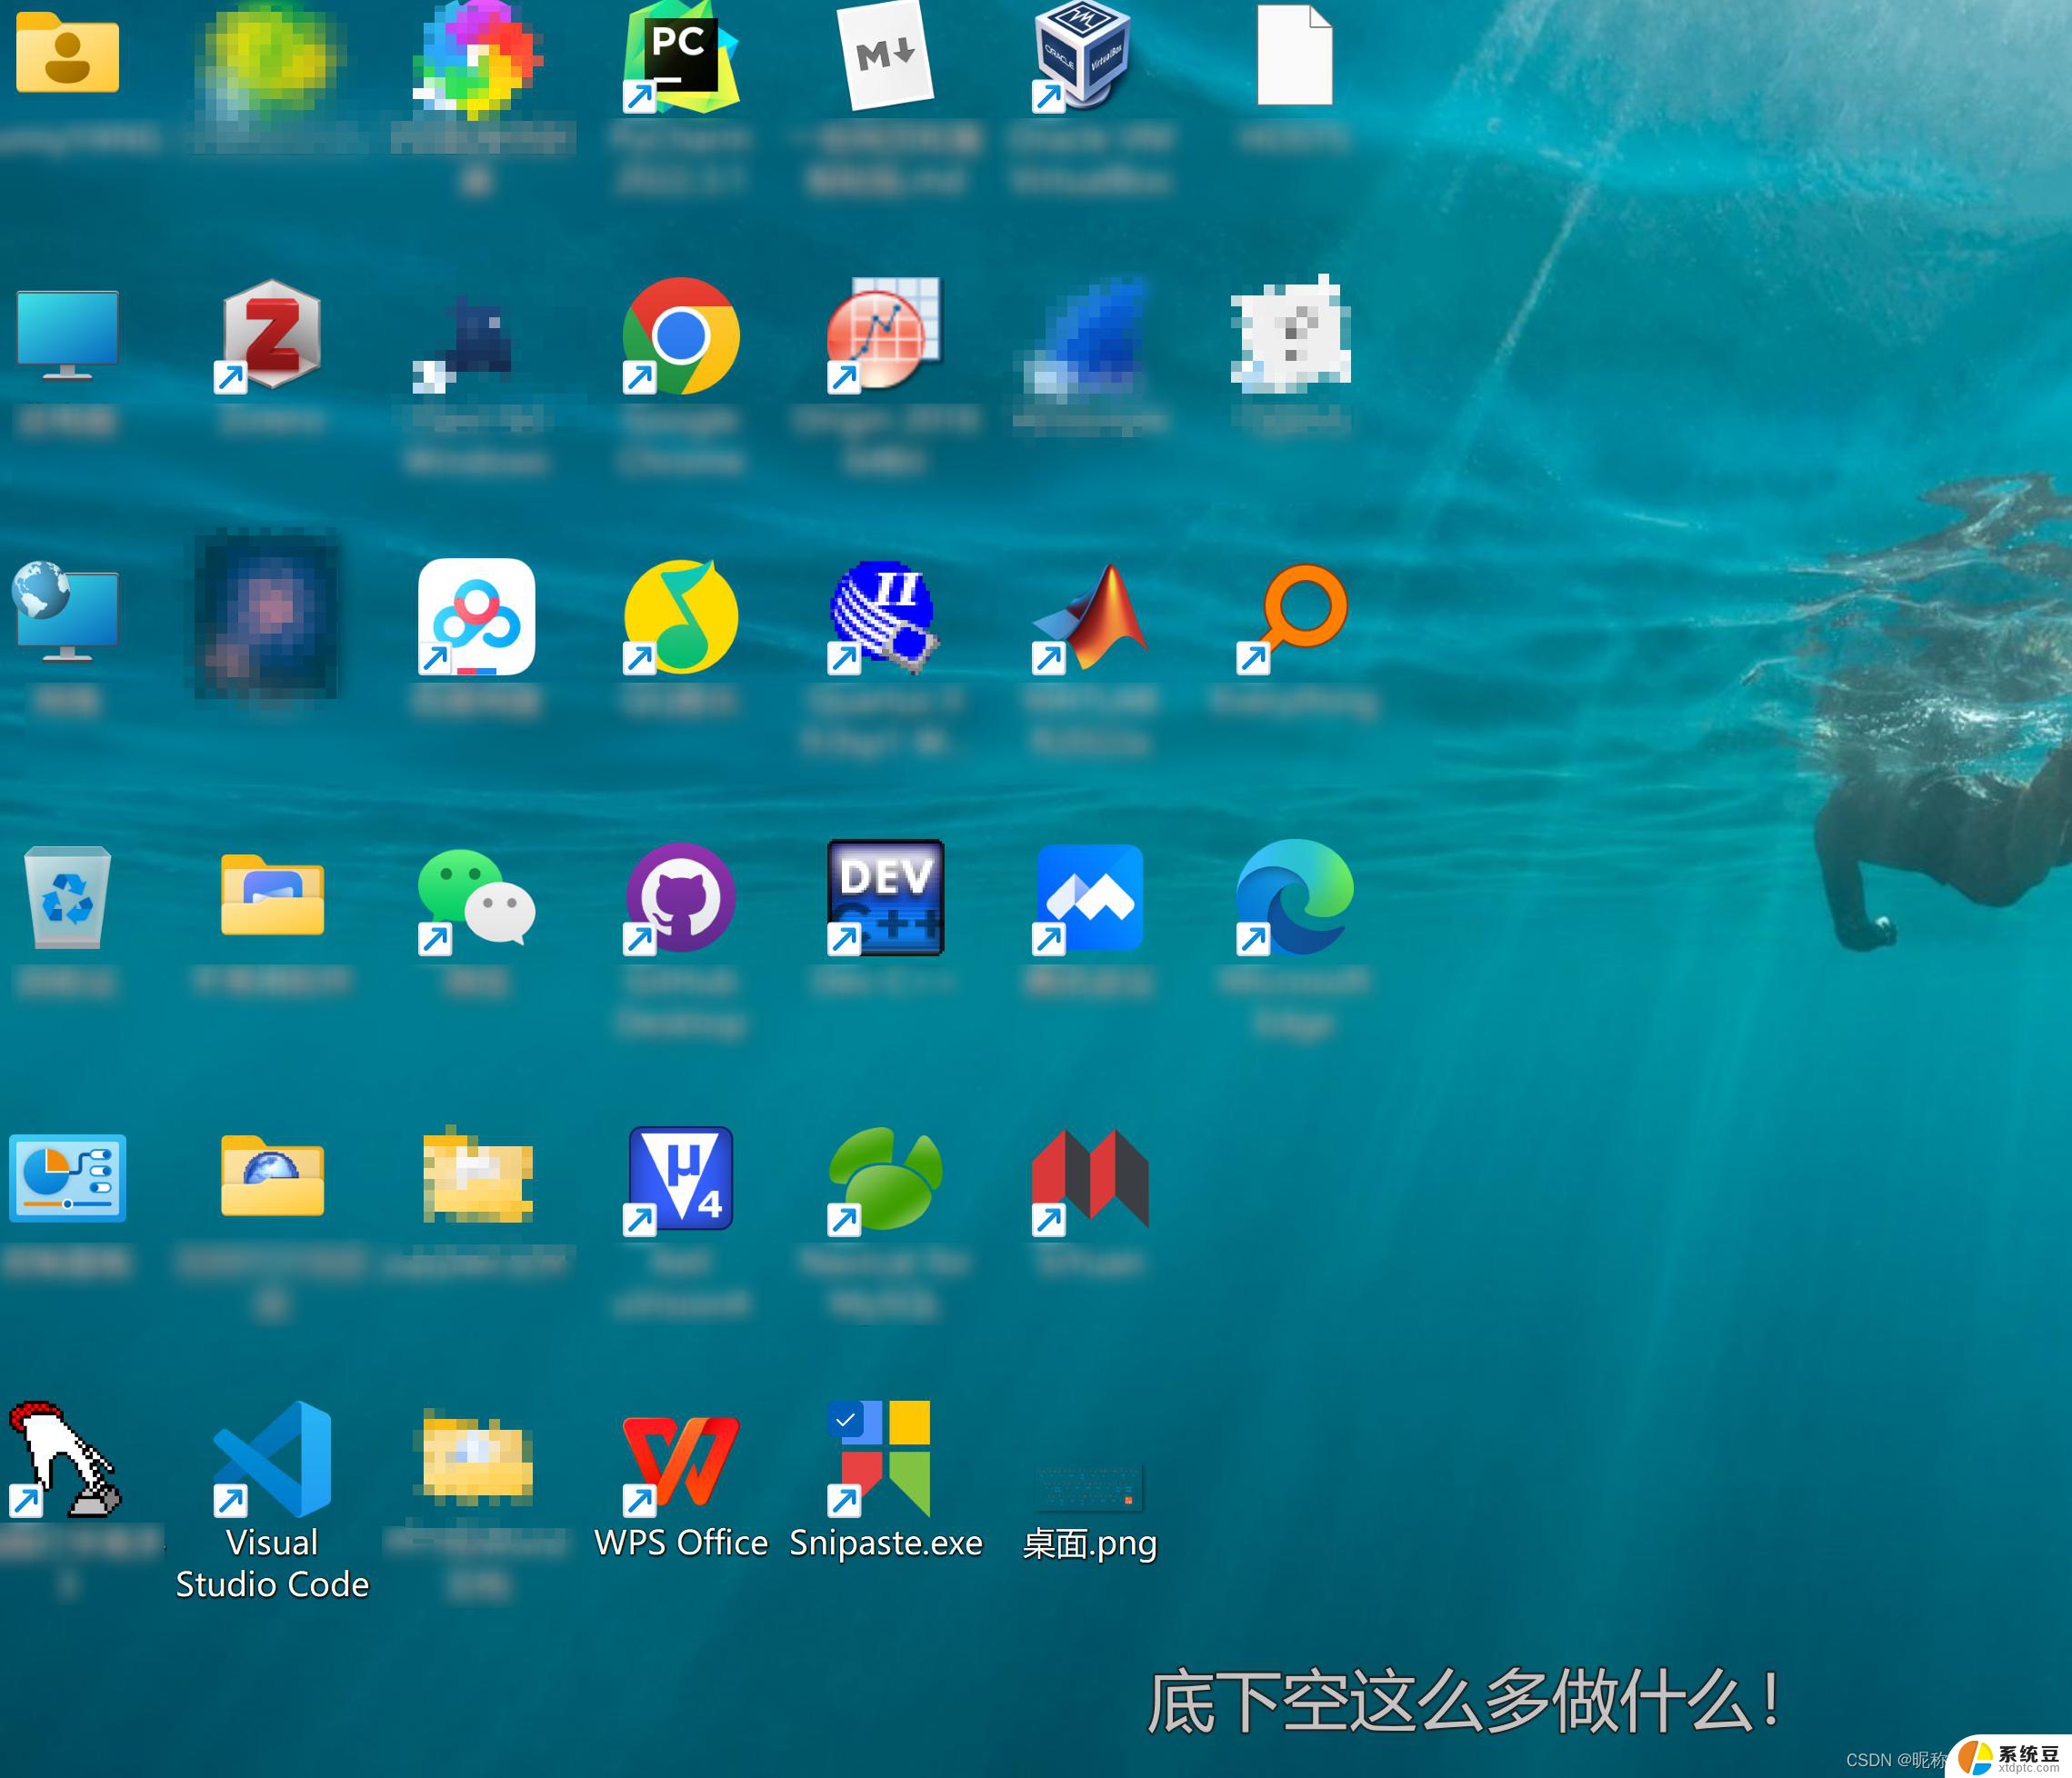Click the Visual Studio Code label text

pos(272,1564)
